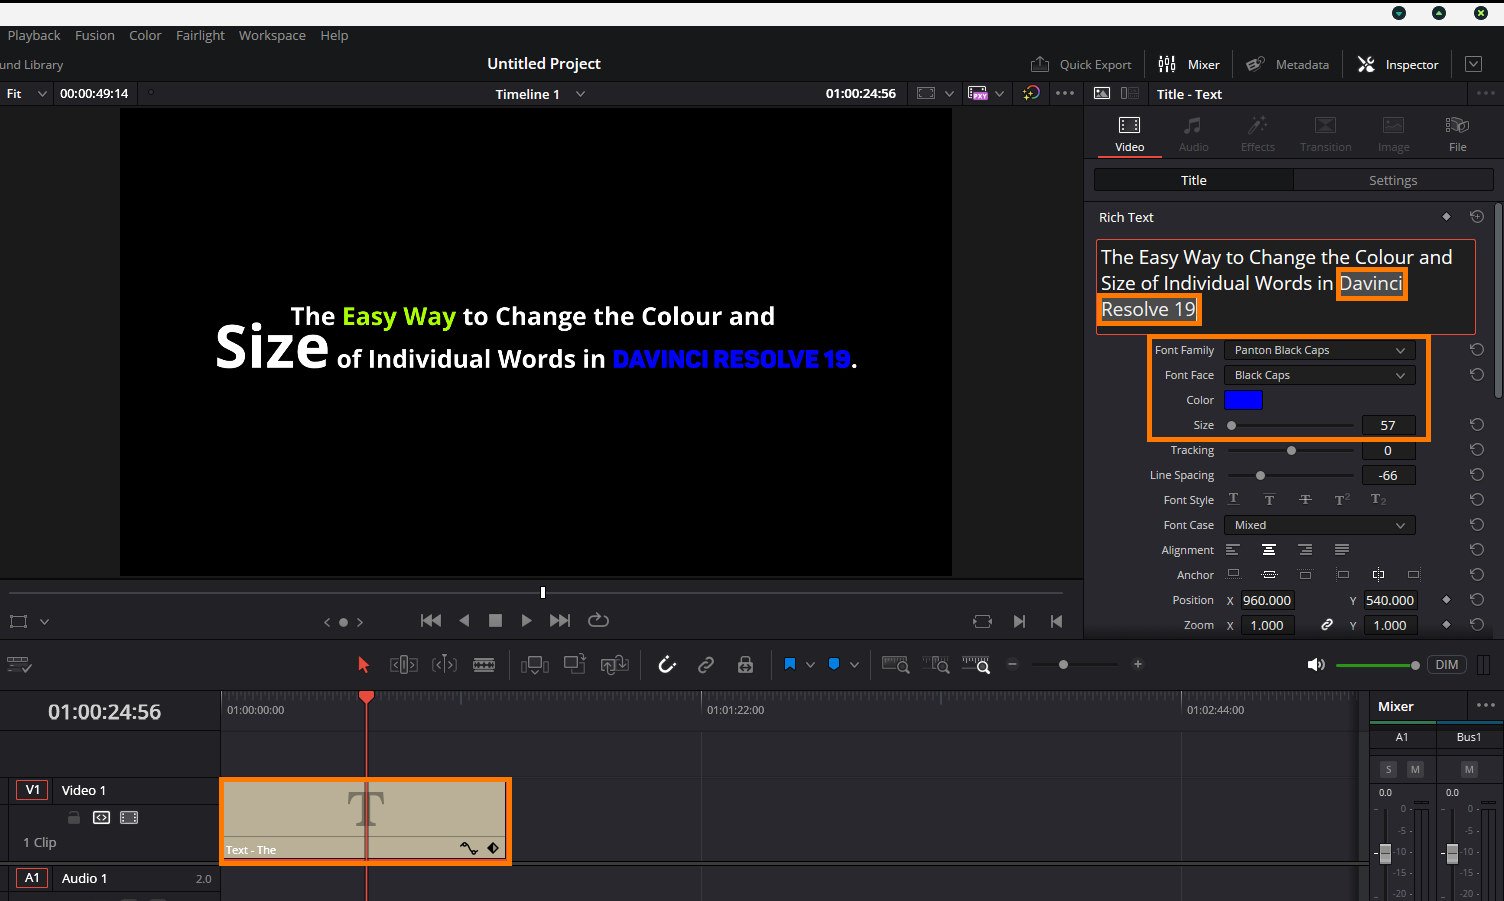Activate the Blade Edit Mode tool
The width and height of the screenshot is (1504, 901).
(484, 665)
